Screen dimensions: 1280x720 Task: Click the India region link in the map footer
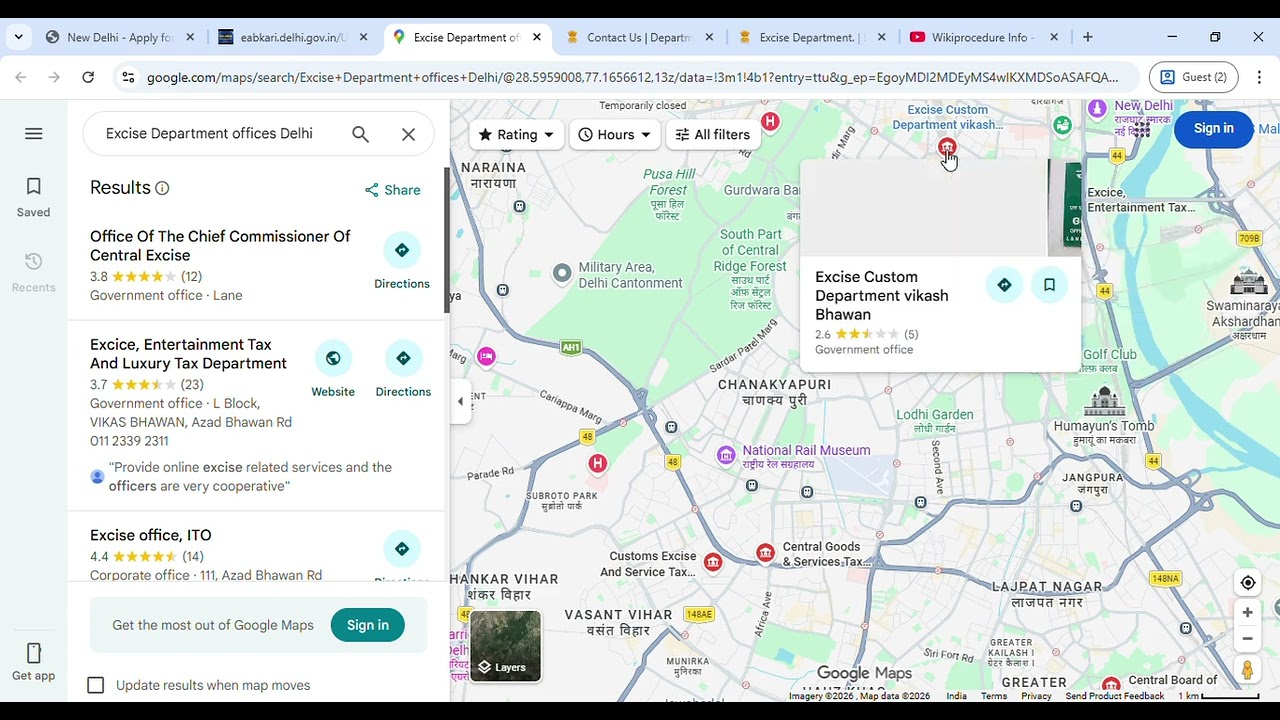(x=956, y=696)
